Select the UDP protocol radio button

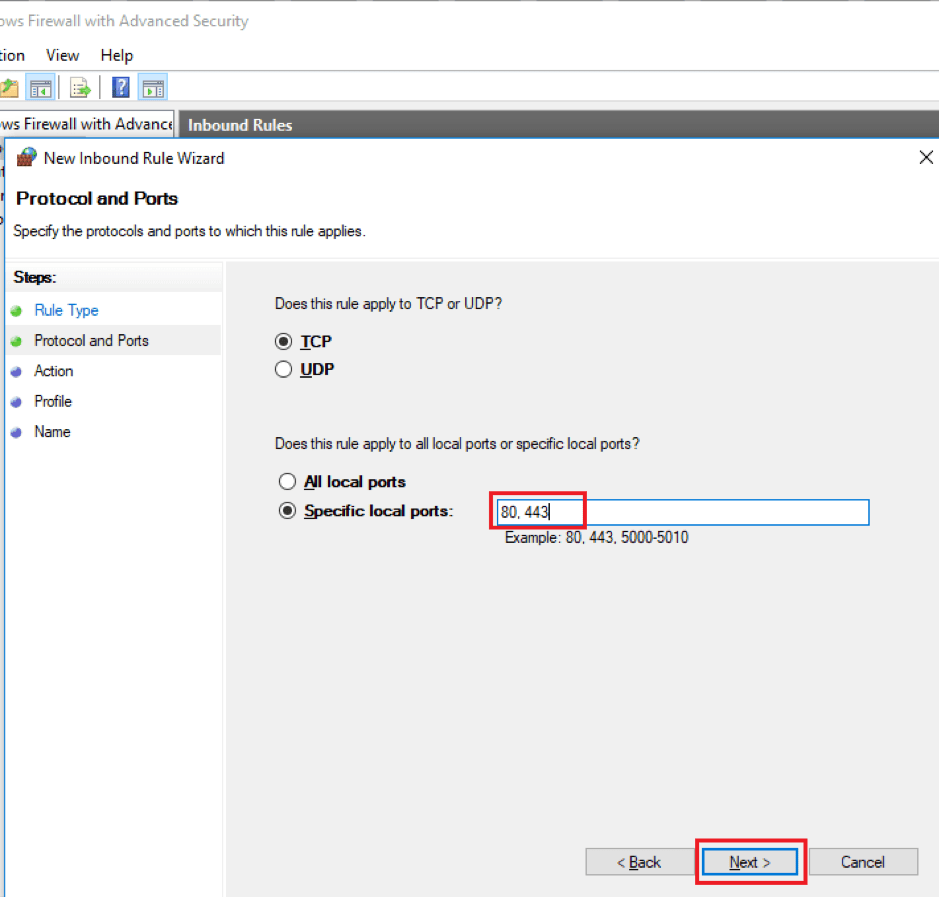283,368
